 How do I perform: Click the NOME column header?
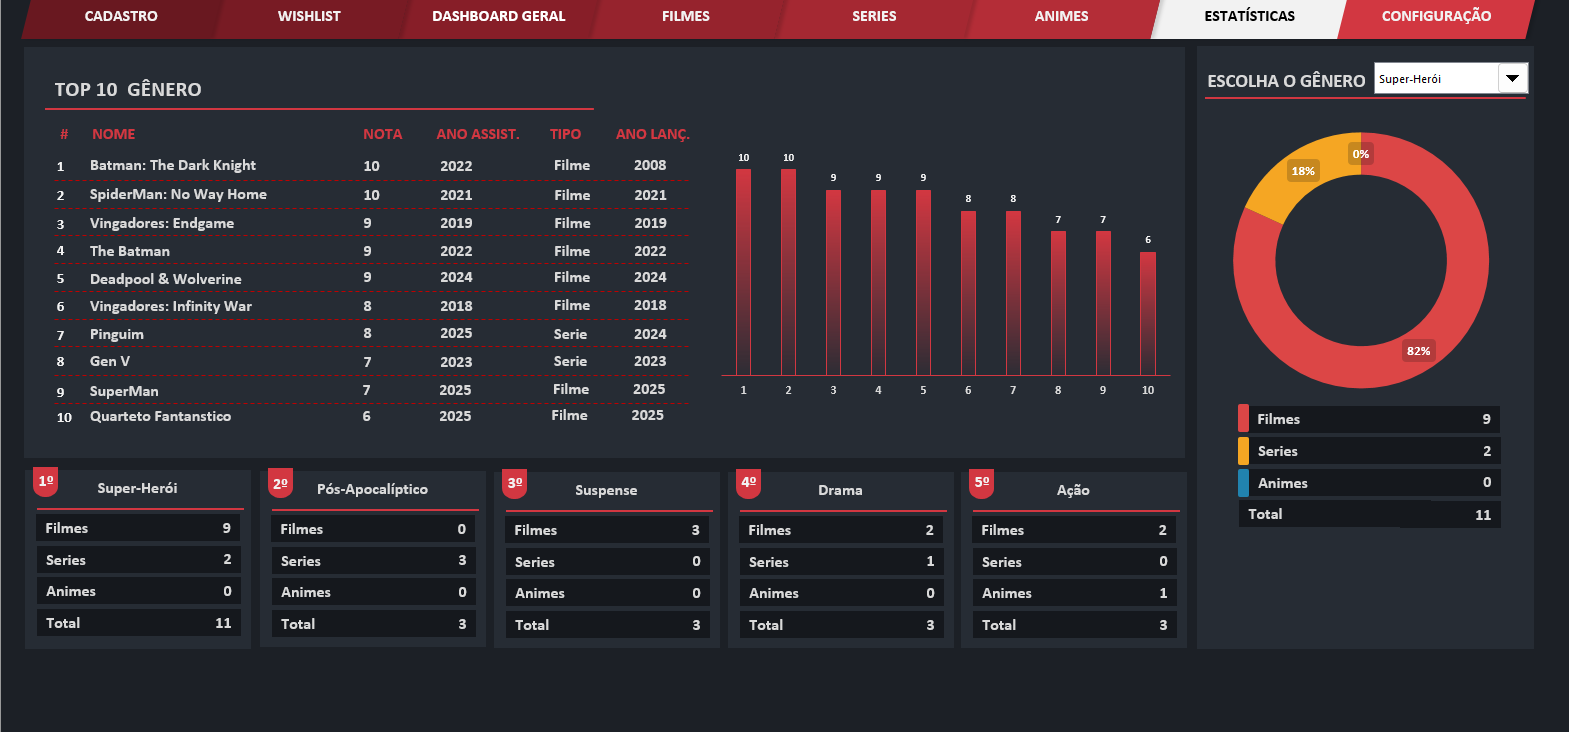tap(113, 134)
